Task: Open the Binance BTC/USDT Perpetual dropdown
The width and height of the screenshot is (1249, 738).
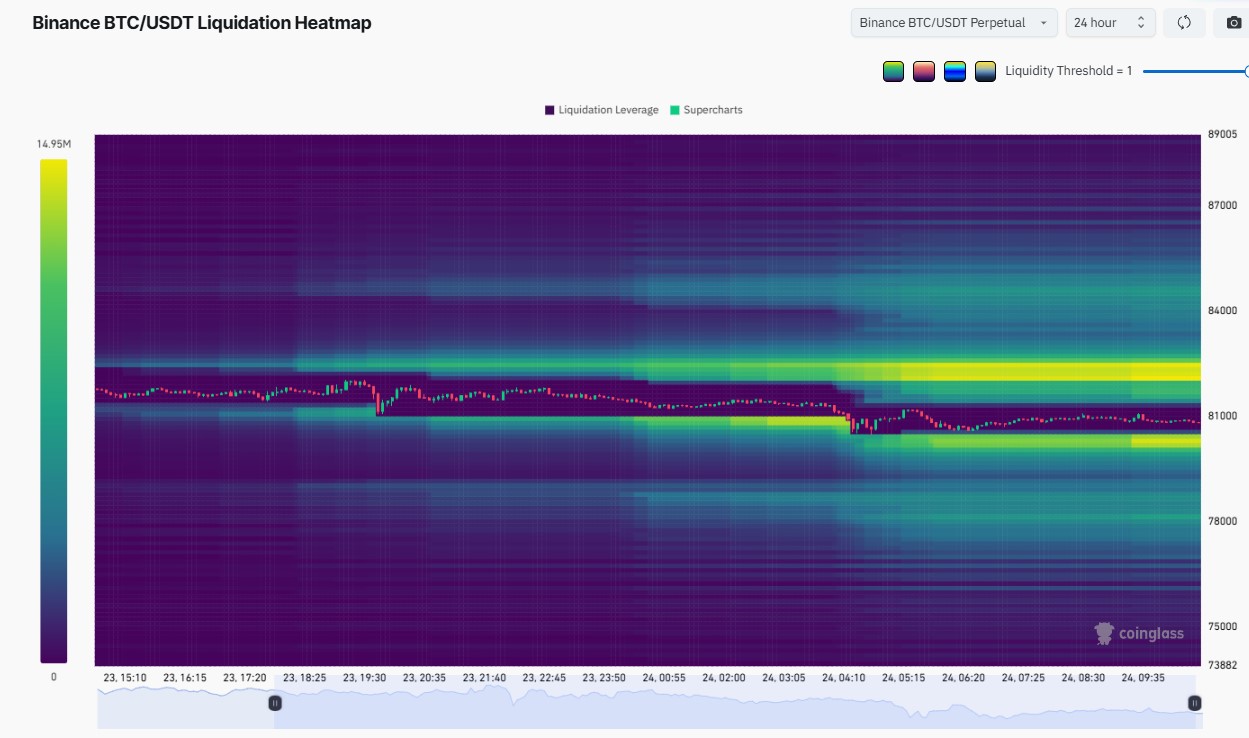Action: click(954, 22)
